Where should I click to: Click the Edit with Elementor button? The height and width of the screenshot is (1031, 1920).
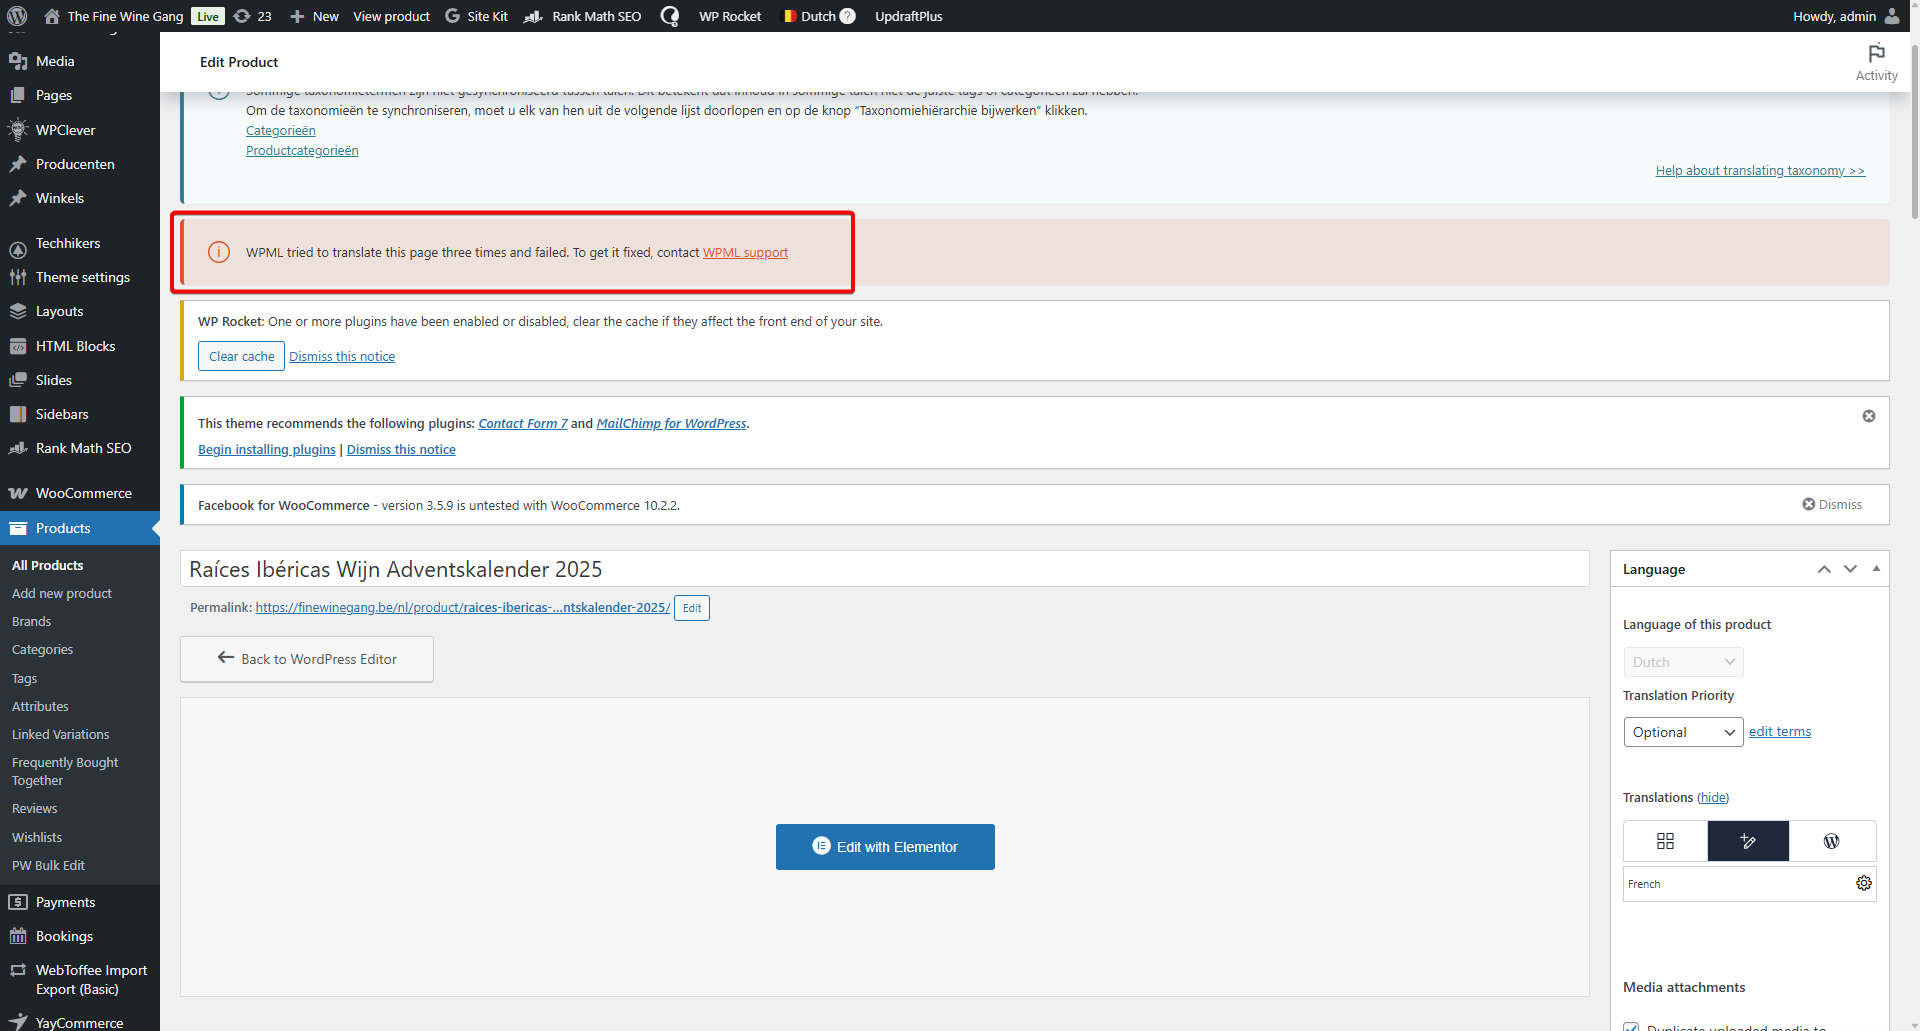pyautogui.click(x=885, y=847)
